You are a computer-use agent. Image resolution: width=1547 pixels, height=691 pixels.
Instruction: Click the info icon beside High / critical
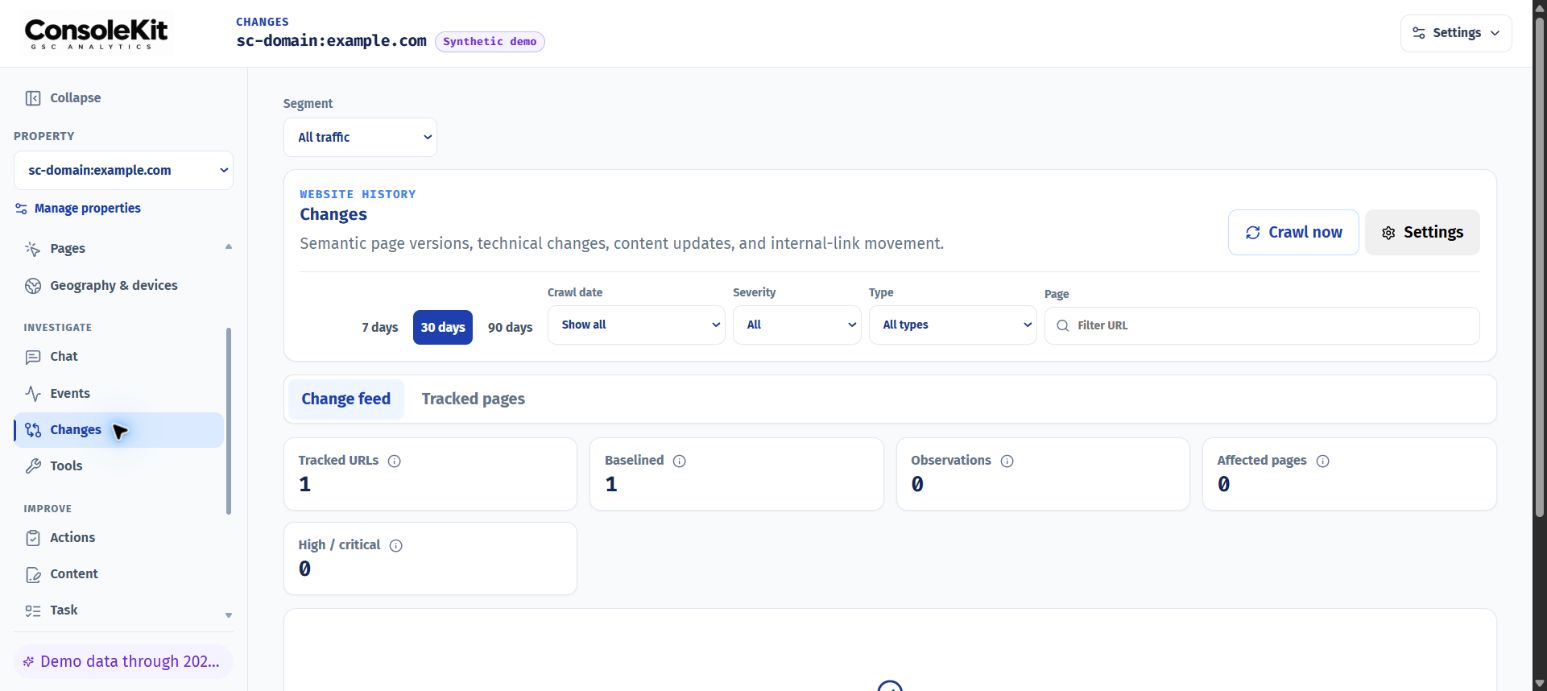[x=396, y=546]
